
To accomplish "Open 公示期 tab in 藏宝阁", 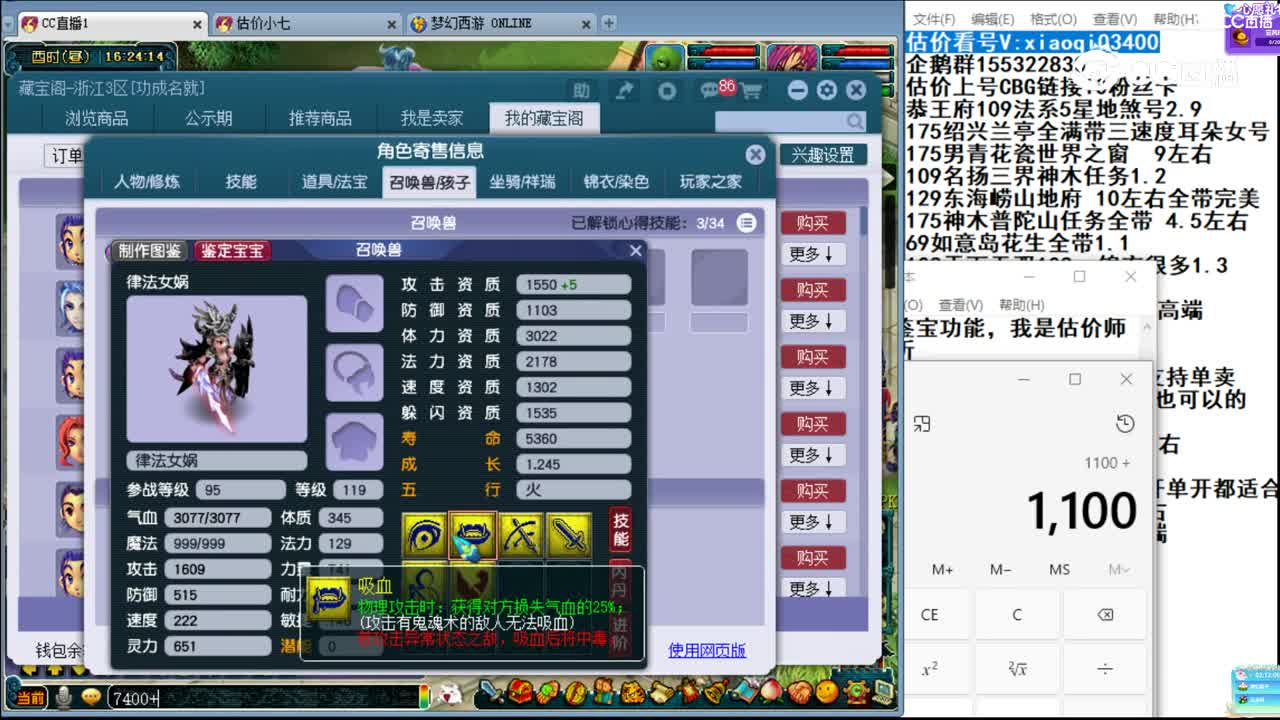I will pos(208,118).
